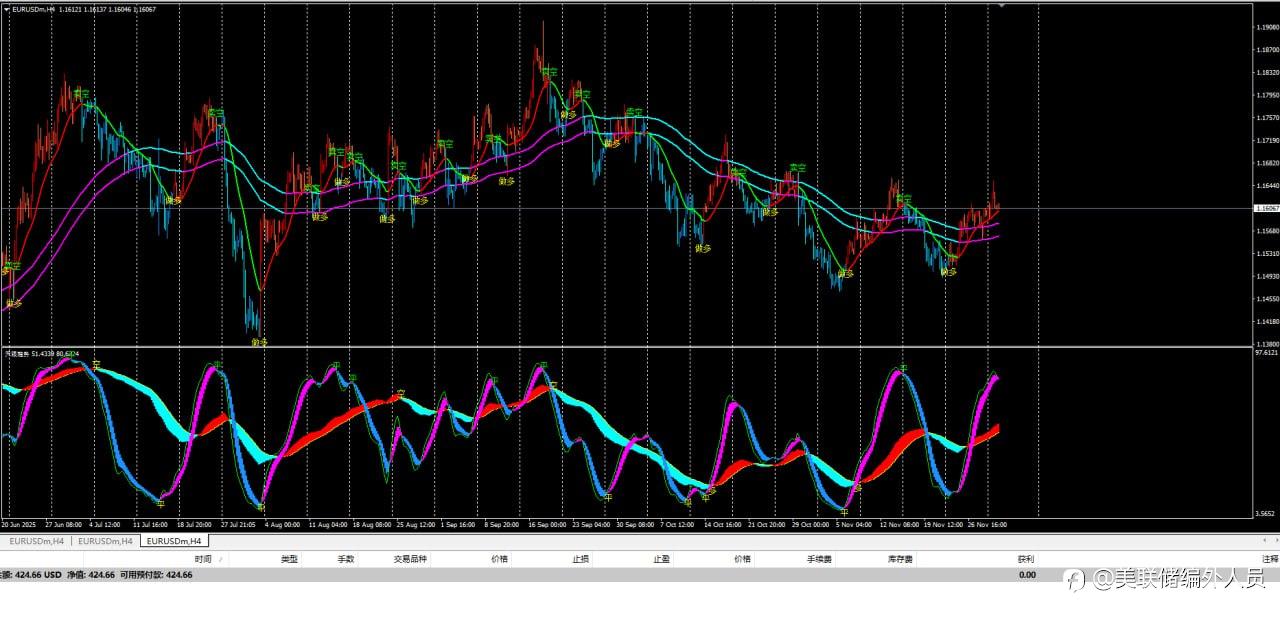Click the 类型 column header
Screen dimensions: 1280x619
tap(289, 559)
